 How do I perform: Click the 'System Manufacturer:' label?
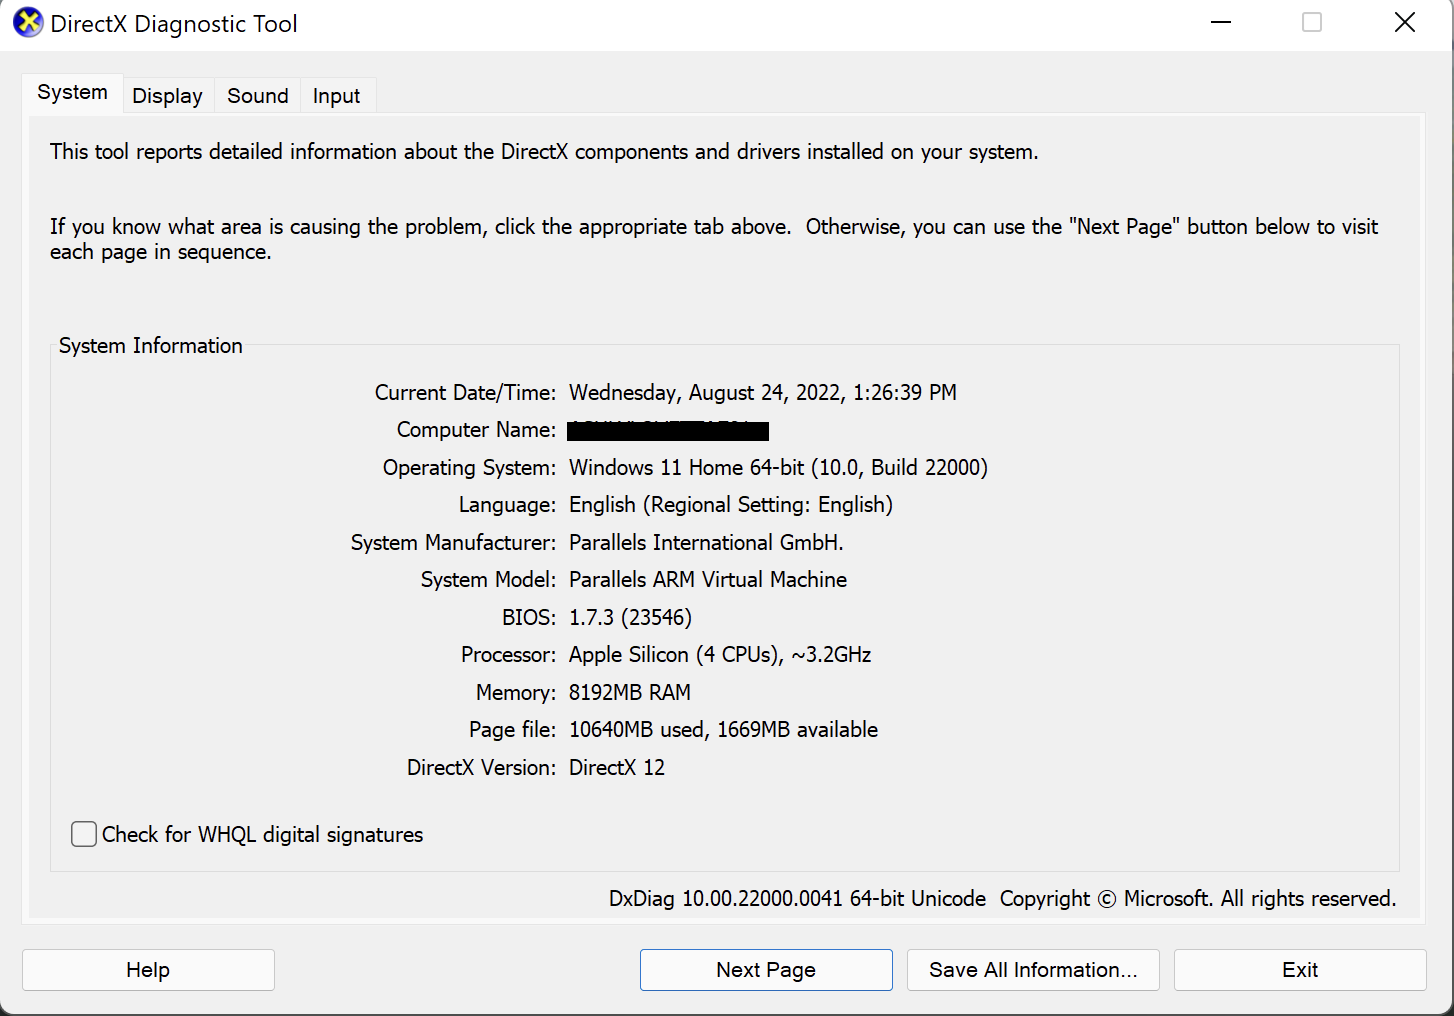click(x=453, y=543)
